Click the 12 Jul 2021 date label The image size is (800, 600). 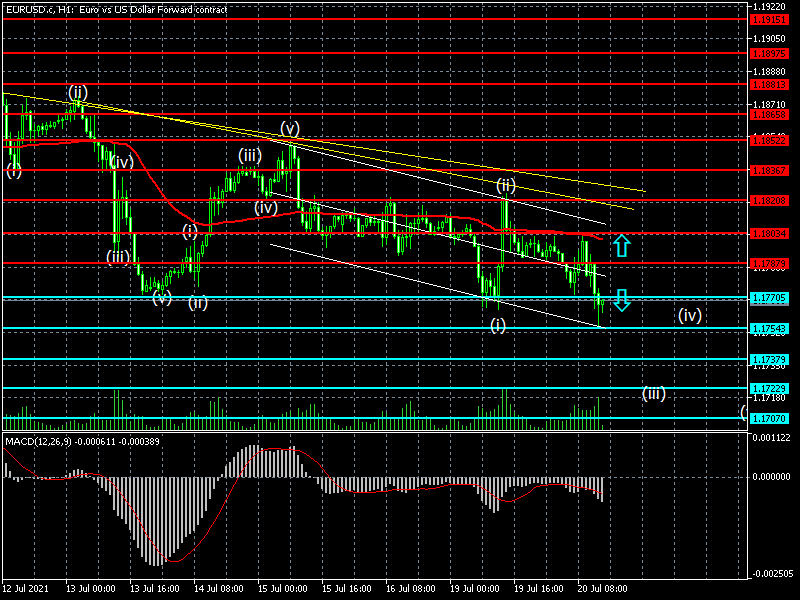(x=28, y=590)
